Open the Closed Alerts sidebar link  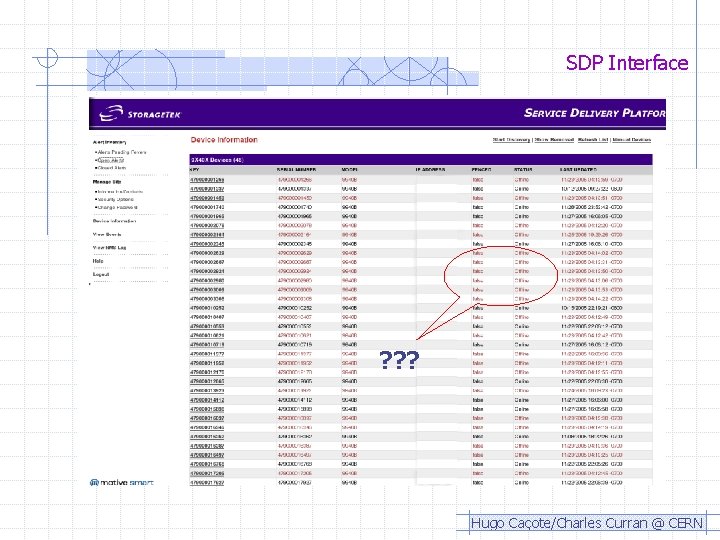(111, 168)
